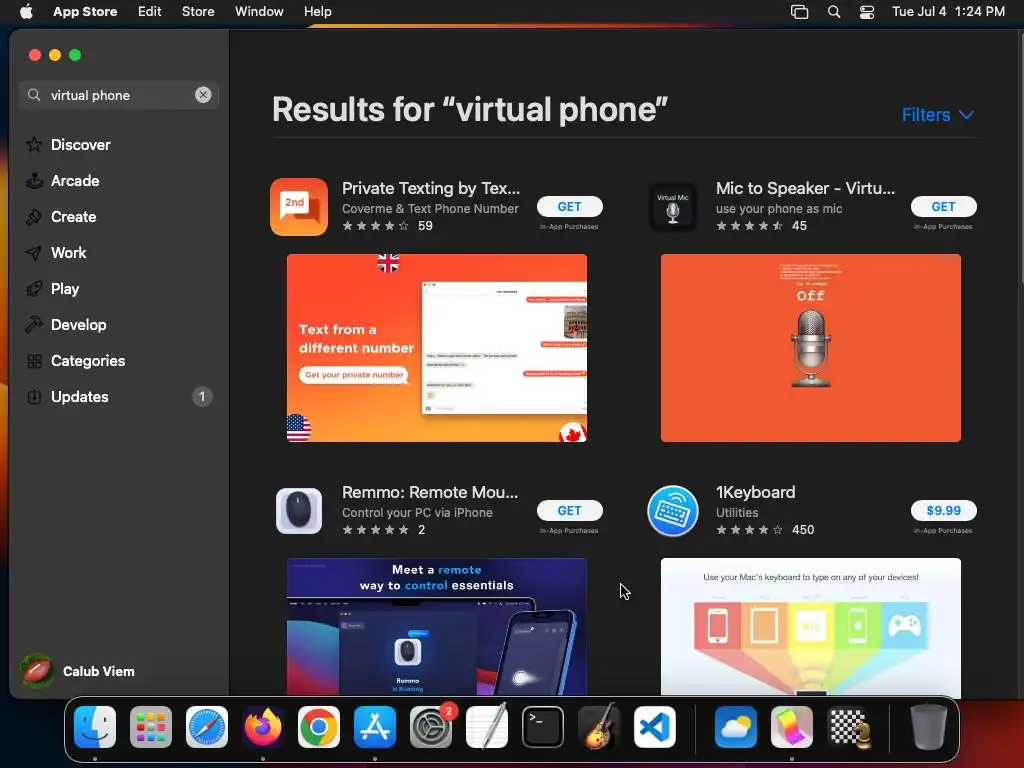The width and height of the screenshot is (1024, 768).
Task: Open 1Keyboard app icon
Action: tap(673, 511)
